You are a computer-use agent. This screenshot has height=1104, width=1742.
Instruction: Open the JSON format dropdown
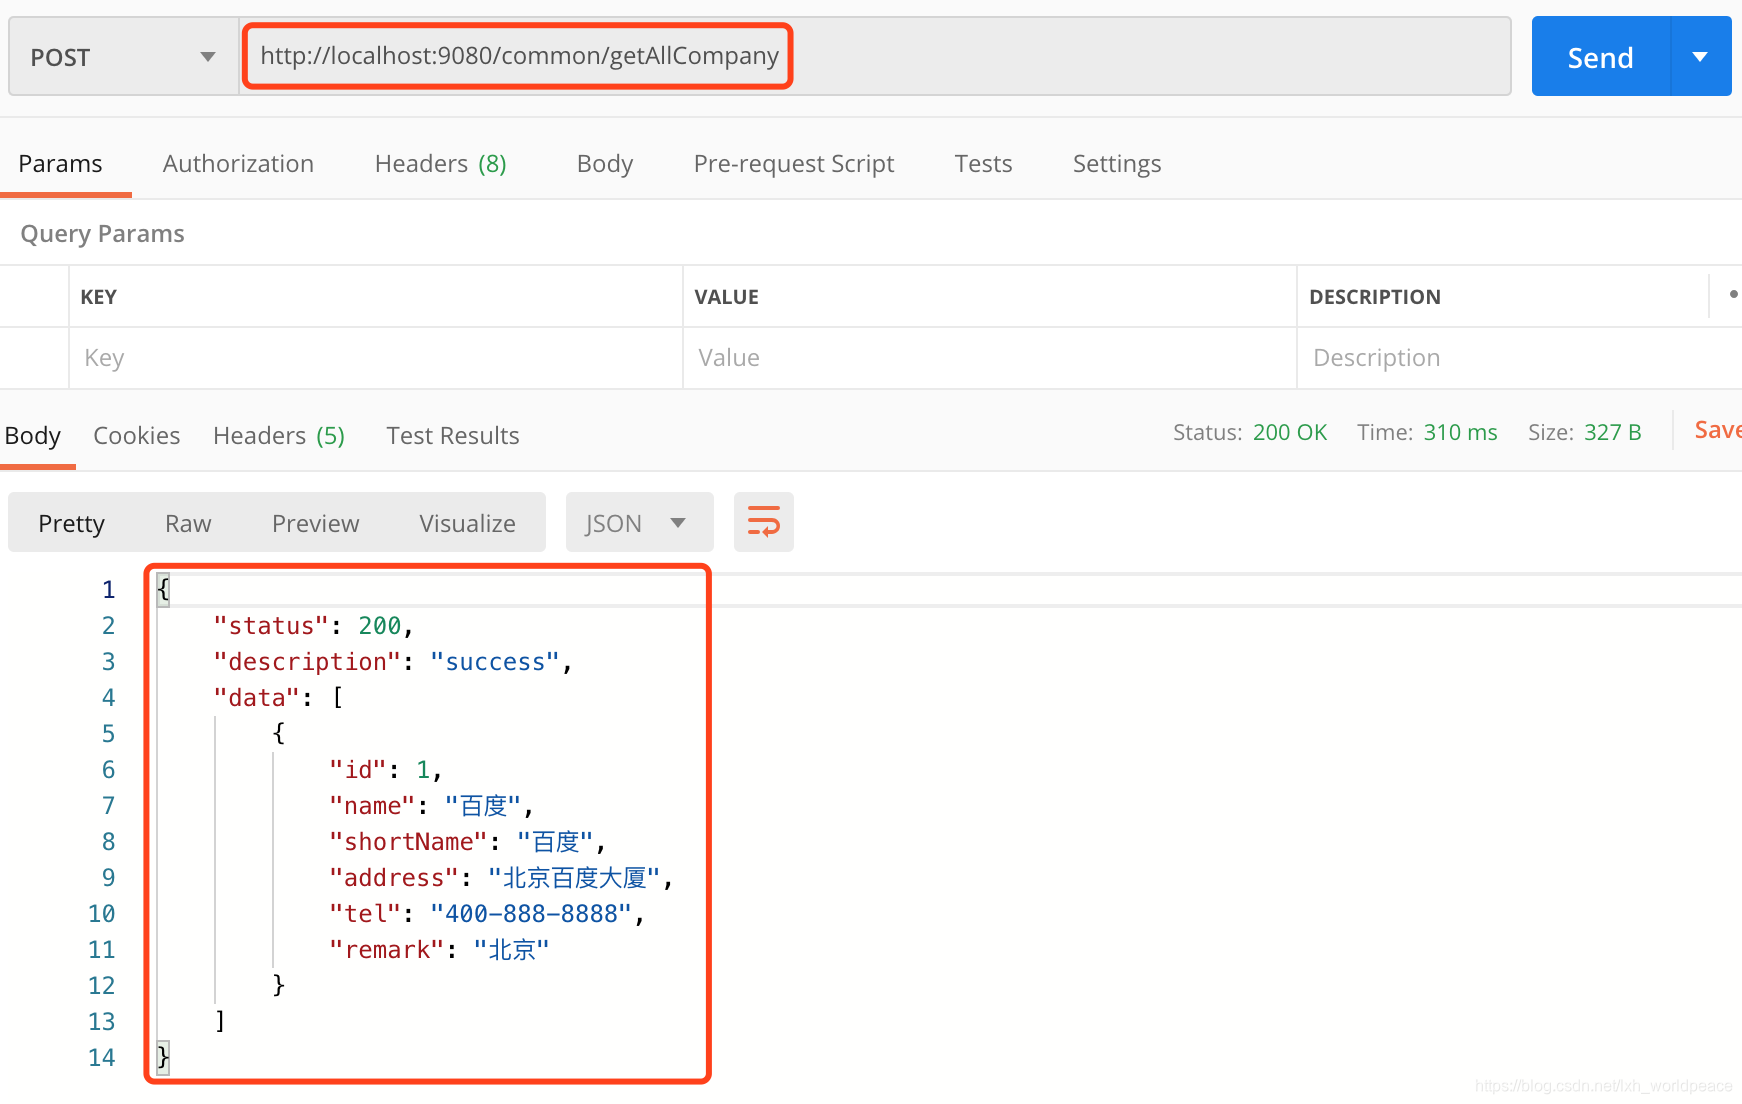639,522
